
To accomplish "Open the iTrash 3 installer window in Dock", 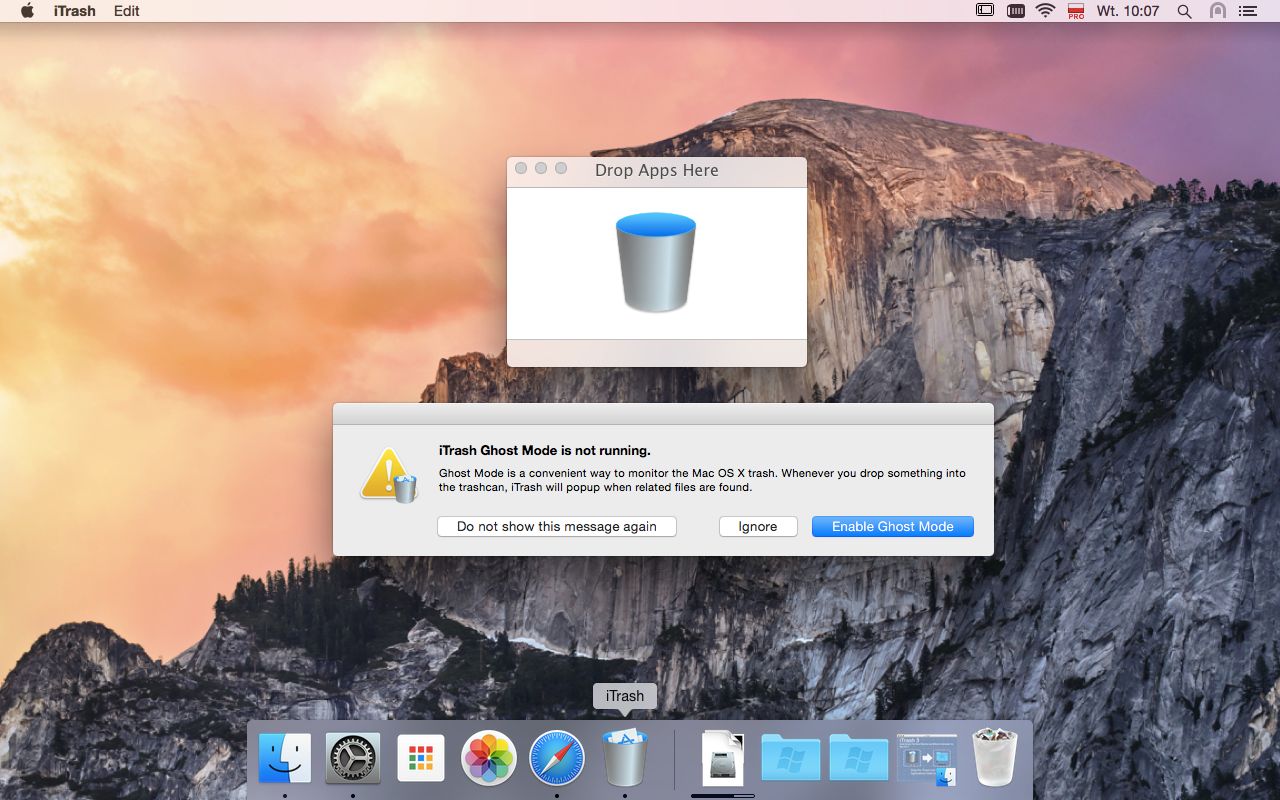I will [x=927, y=759].
